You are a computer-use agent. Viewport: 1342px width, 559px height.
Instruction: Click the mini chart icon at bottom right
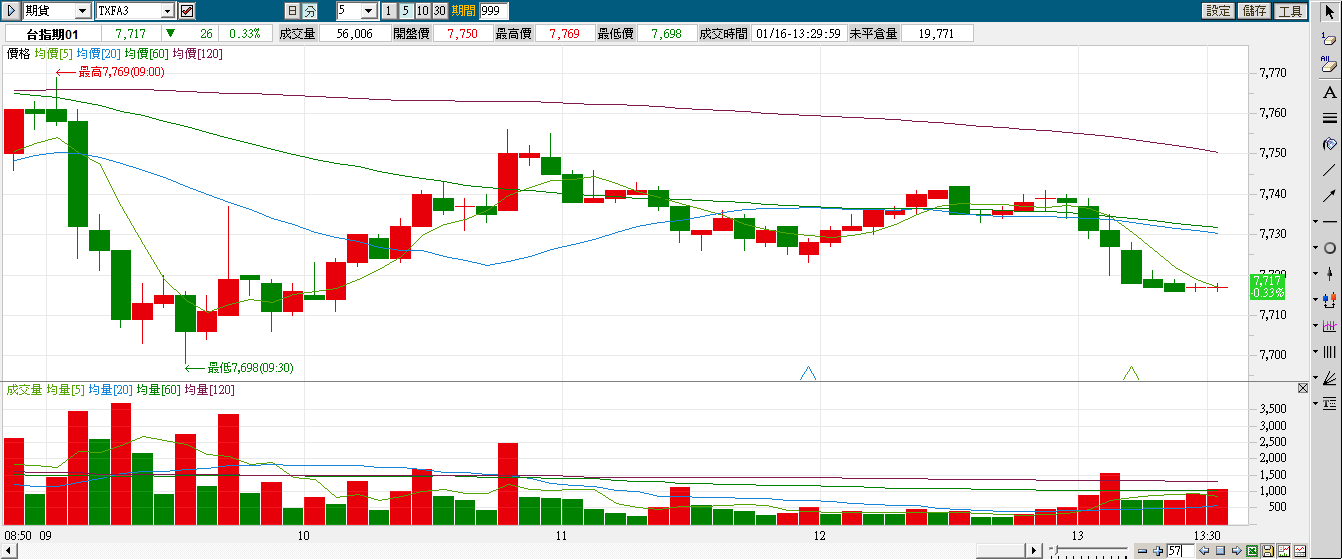point(1299,551)
